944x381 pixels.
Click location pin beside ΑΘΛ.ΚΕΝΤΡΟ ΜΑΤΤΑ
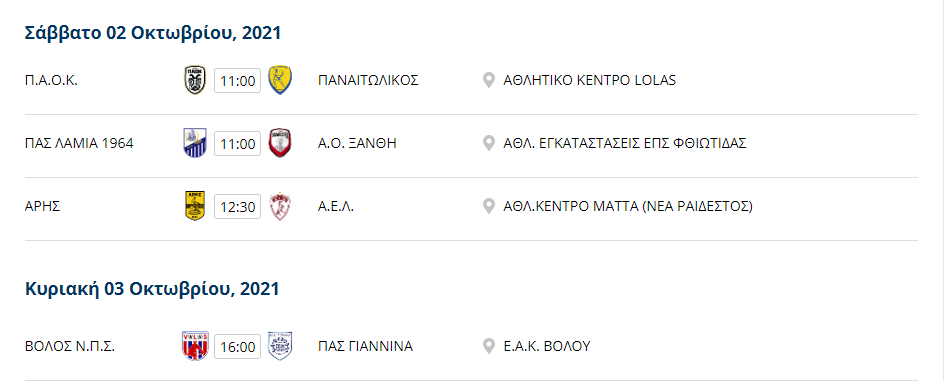489,206
